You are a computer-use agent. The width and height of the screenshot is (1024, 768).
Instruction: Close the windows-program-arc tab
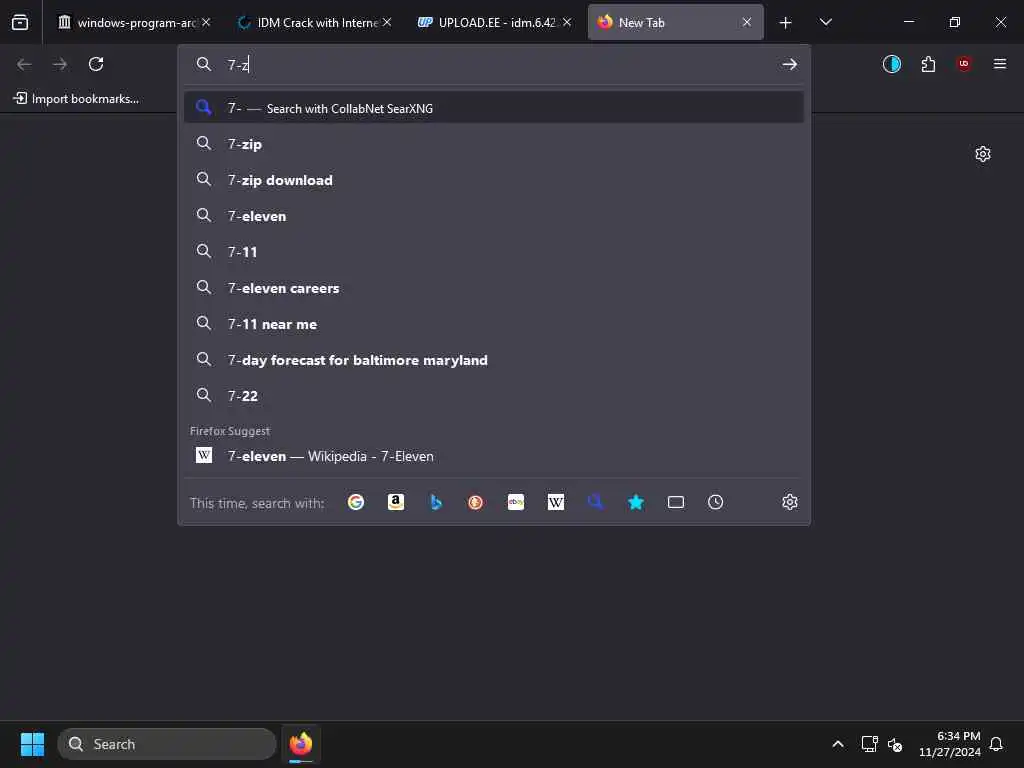206,22
